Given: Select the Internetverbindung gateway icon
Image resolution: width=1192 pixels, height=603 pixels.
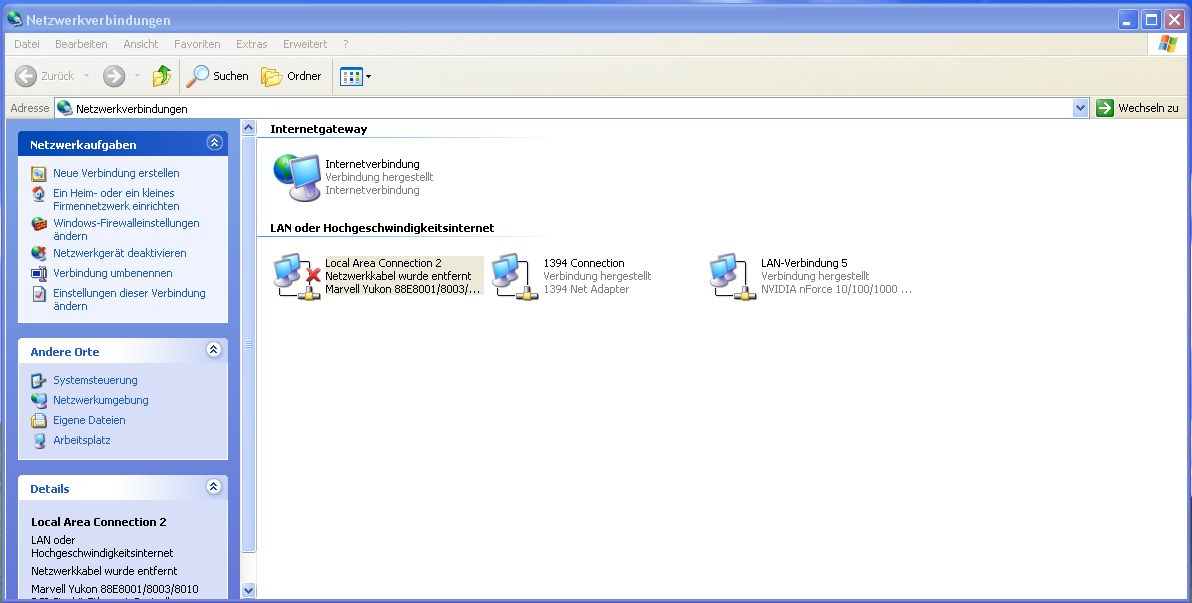Looking at the screenshot, I should 297,176.
